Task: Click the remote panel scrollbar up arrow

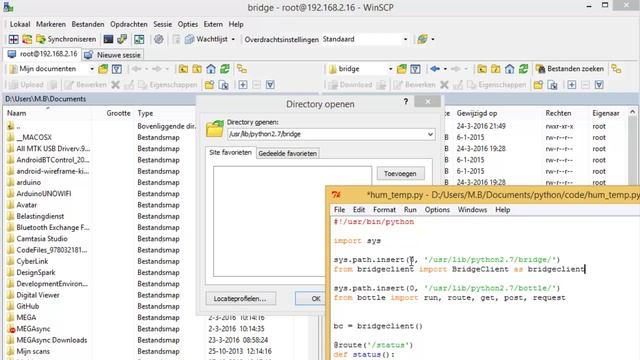Action: point(633,111)
